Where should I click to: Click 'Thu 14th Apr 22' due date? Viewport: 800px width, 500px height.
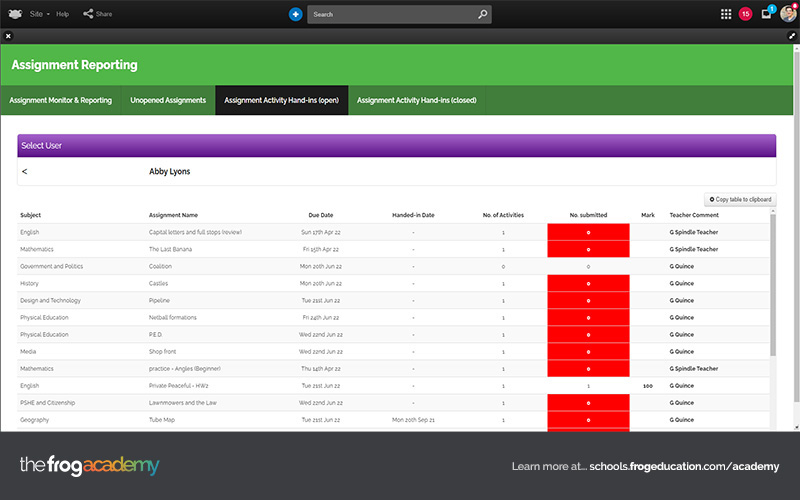tap(321, 369)
